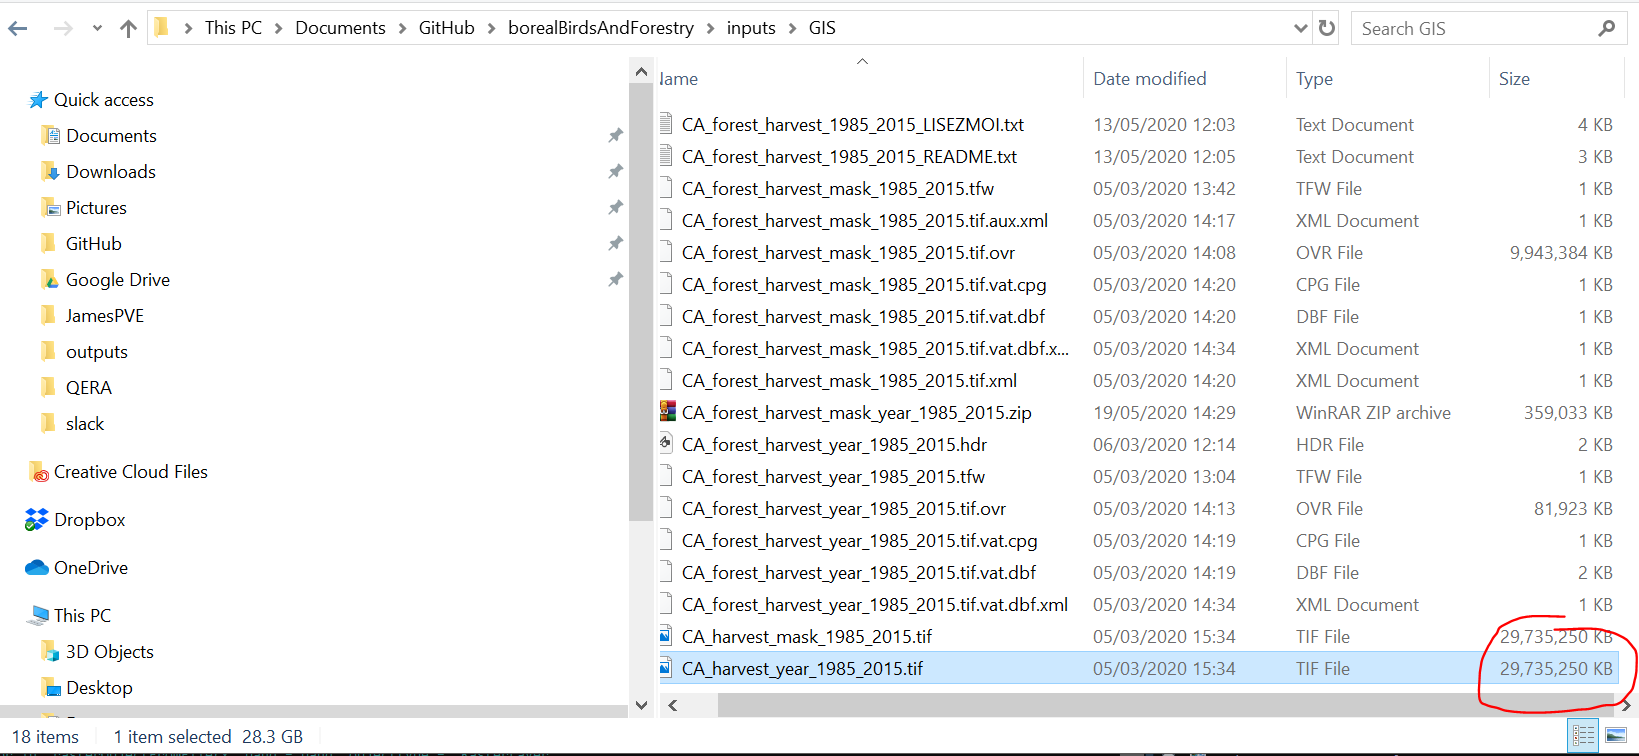Select This PC icon in navigation pane
Screen dimensions: 1639x756
click(39, 616)
